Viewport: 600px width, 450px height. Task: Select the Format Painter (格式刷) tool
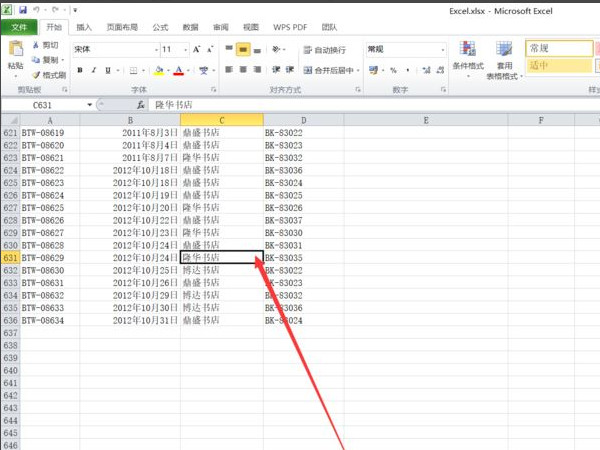[x=37, y=75]
